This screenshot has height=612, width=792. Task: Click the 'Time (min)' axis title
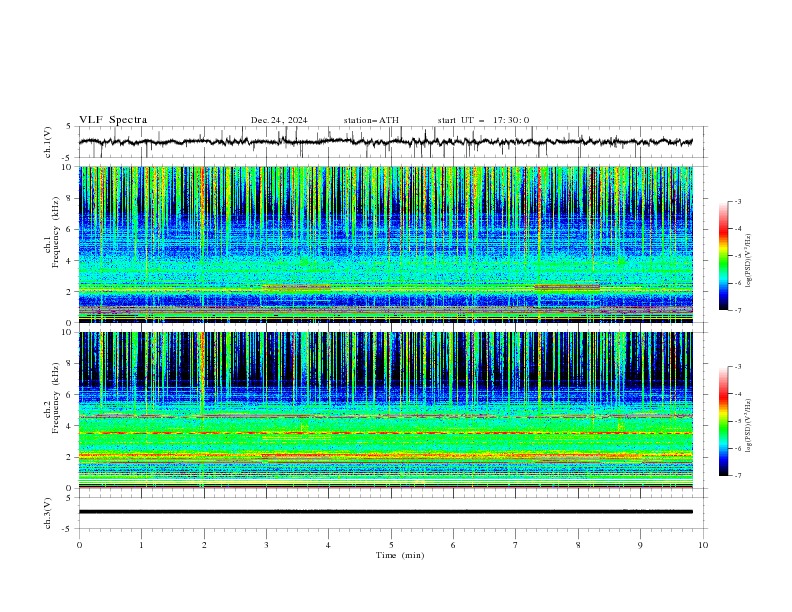400,555
